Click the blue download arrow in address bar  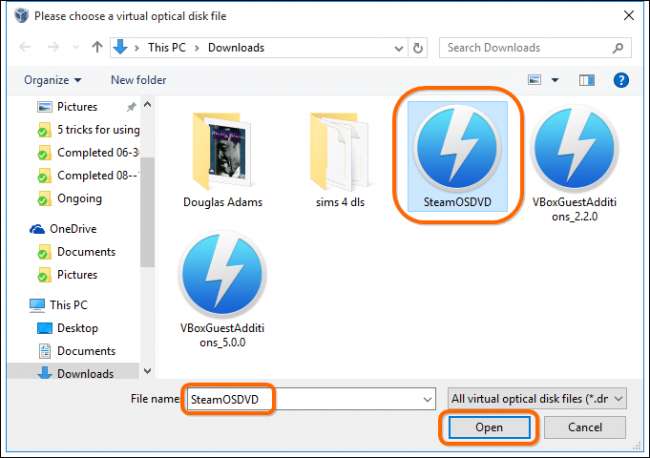[120, 47]
